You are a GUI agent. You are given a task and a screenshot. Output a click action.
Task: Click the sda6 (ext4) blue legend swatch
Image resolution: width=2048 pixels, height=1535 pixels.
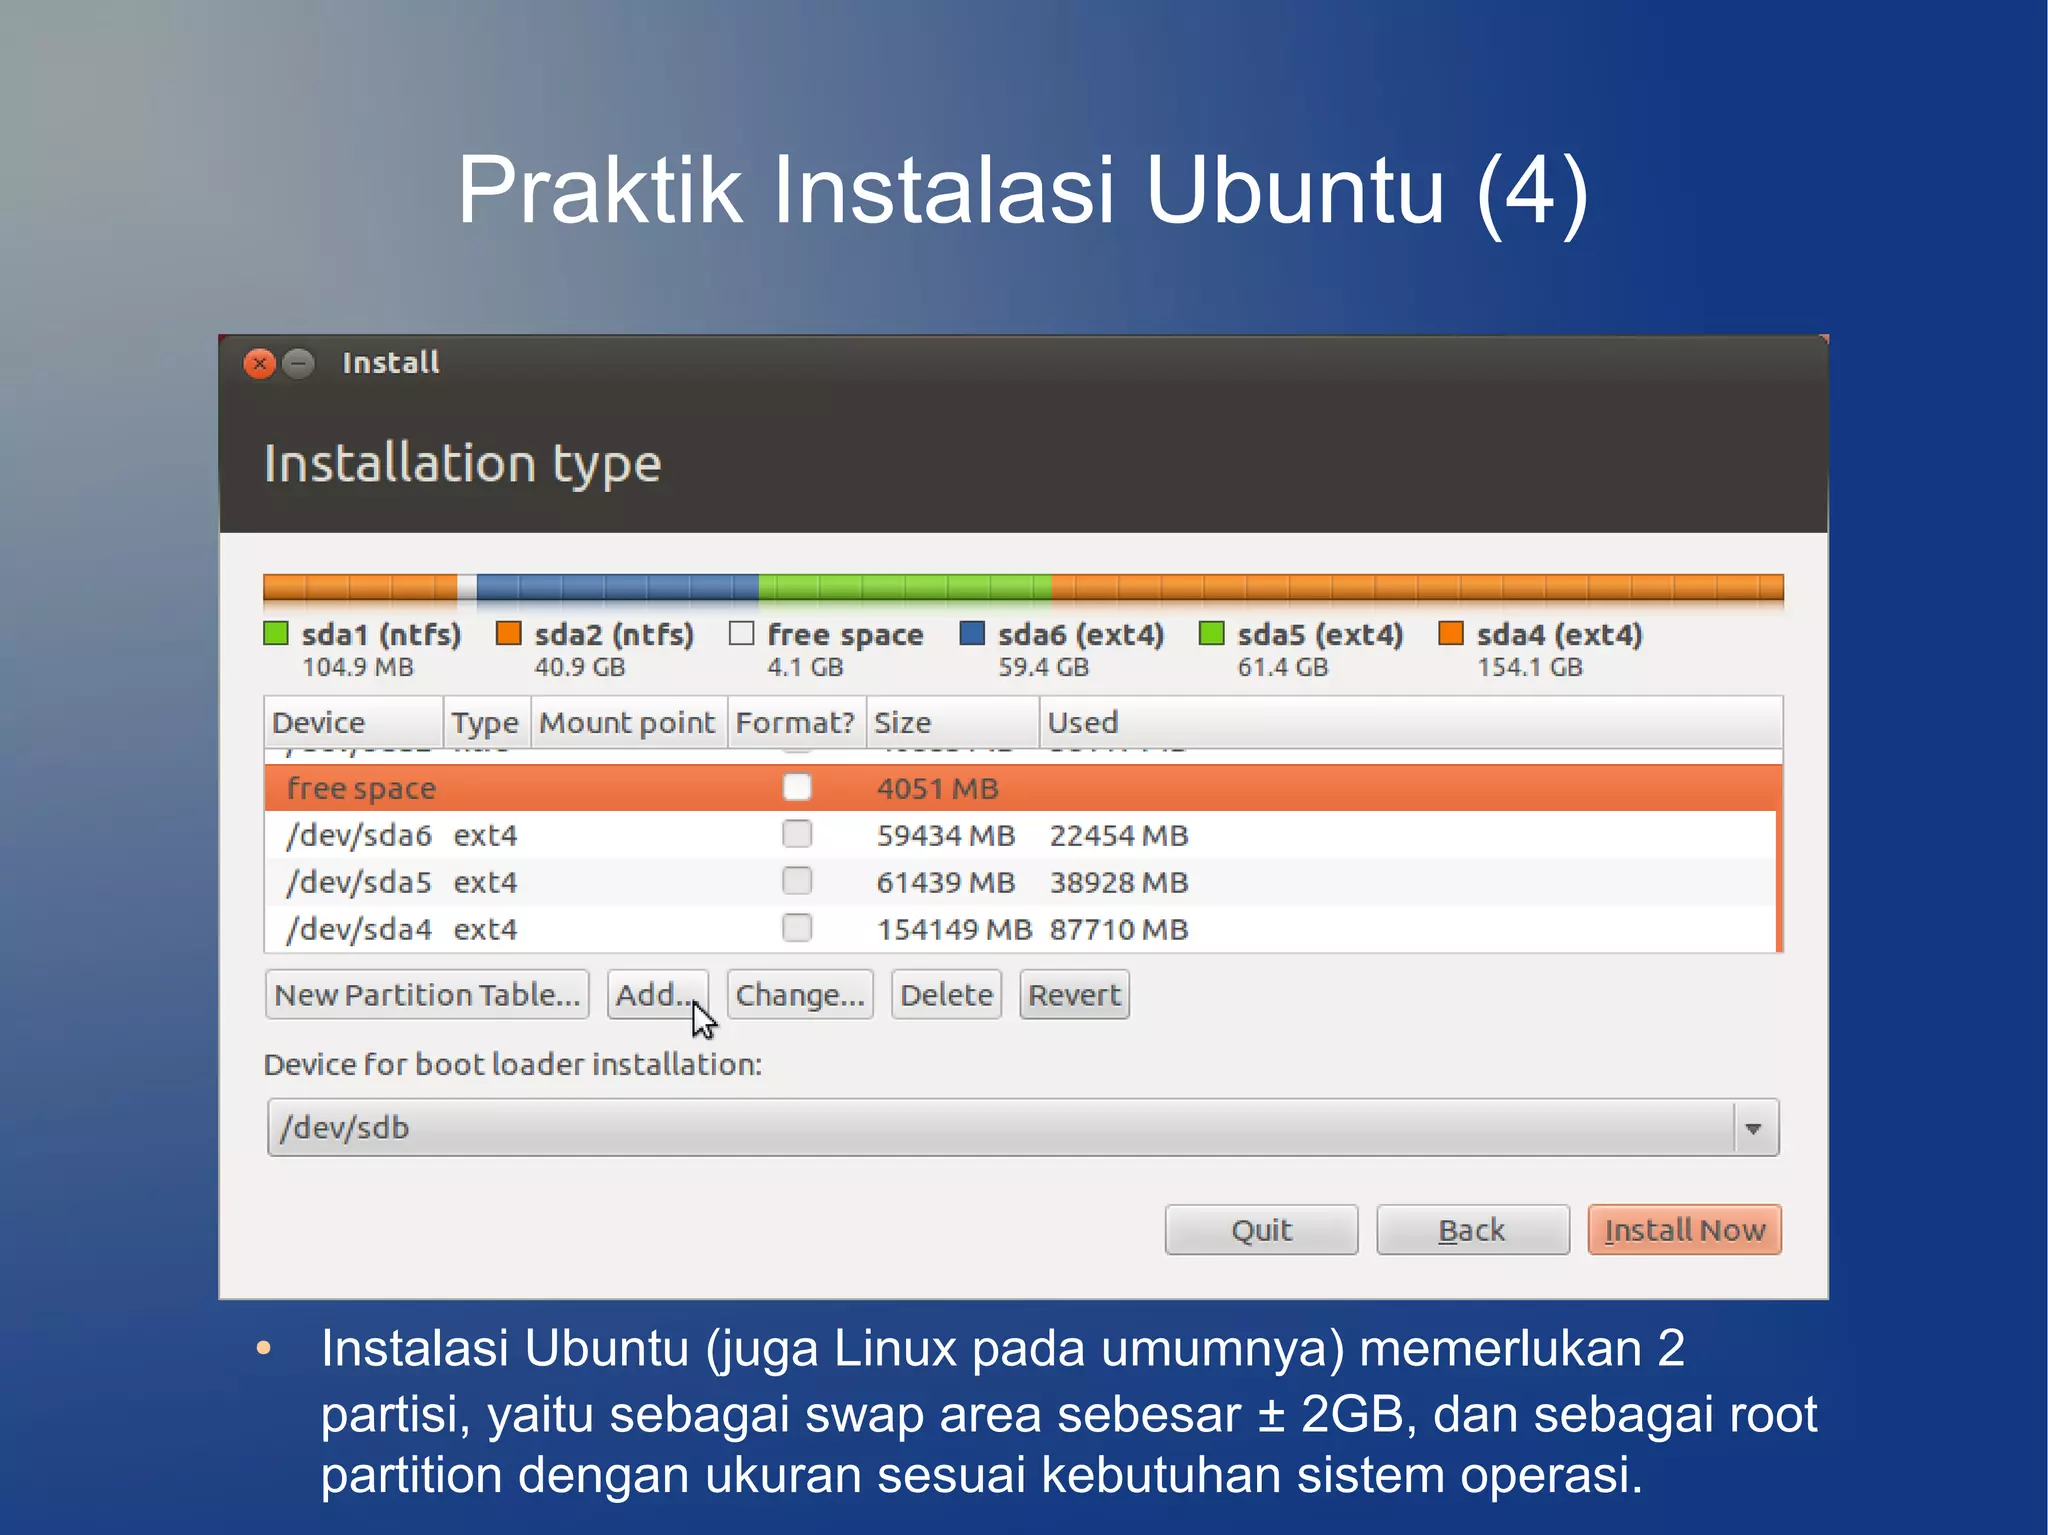972,633
